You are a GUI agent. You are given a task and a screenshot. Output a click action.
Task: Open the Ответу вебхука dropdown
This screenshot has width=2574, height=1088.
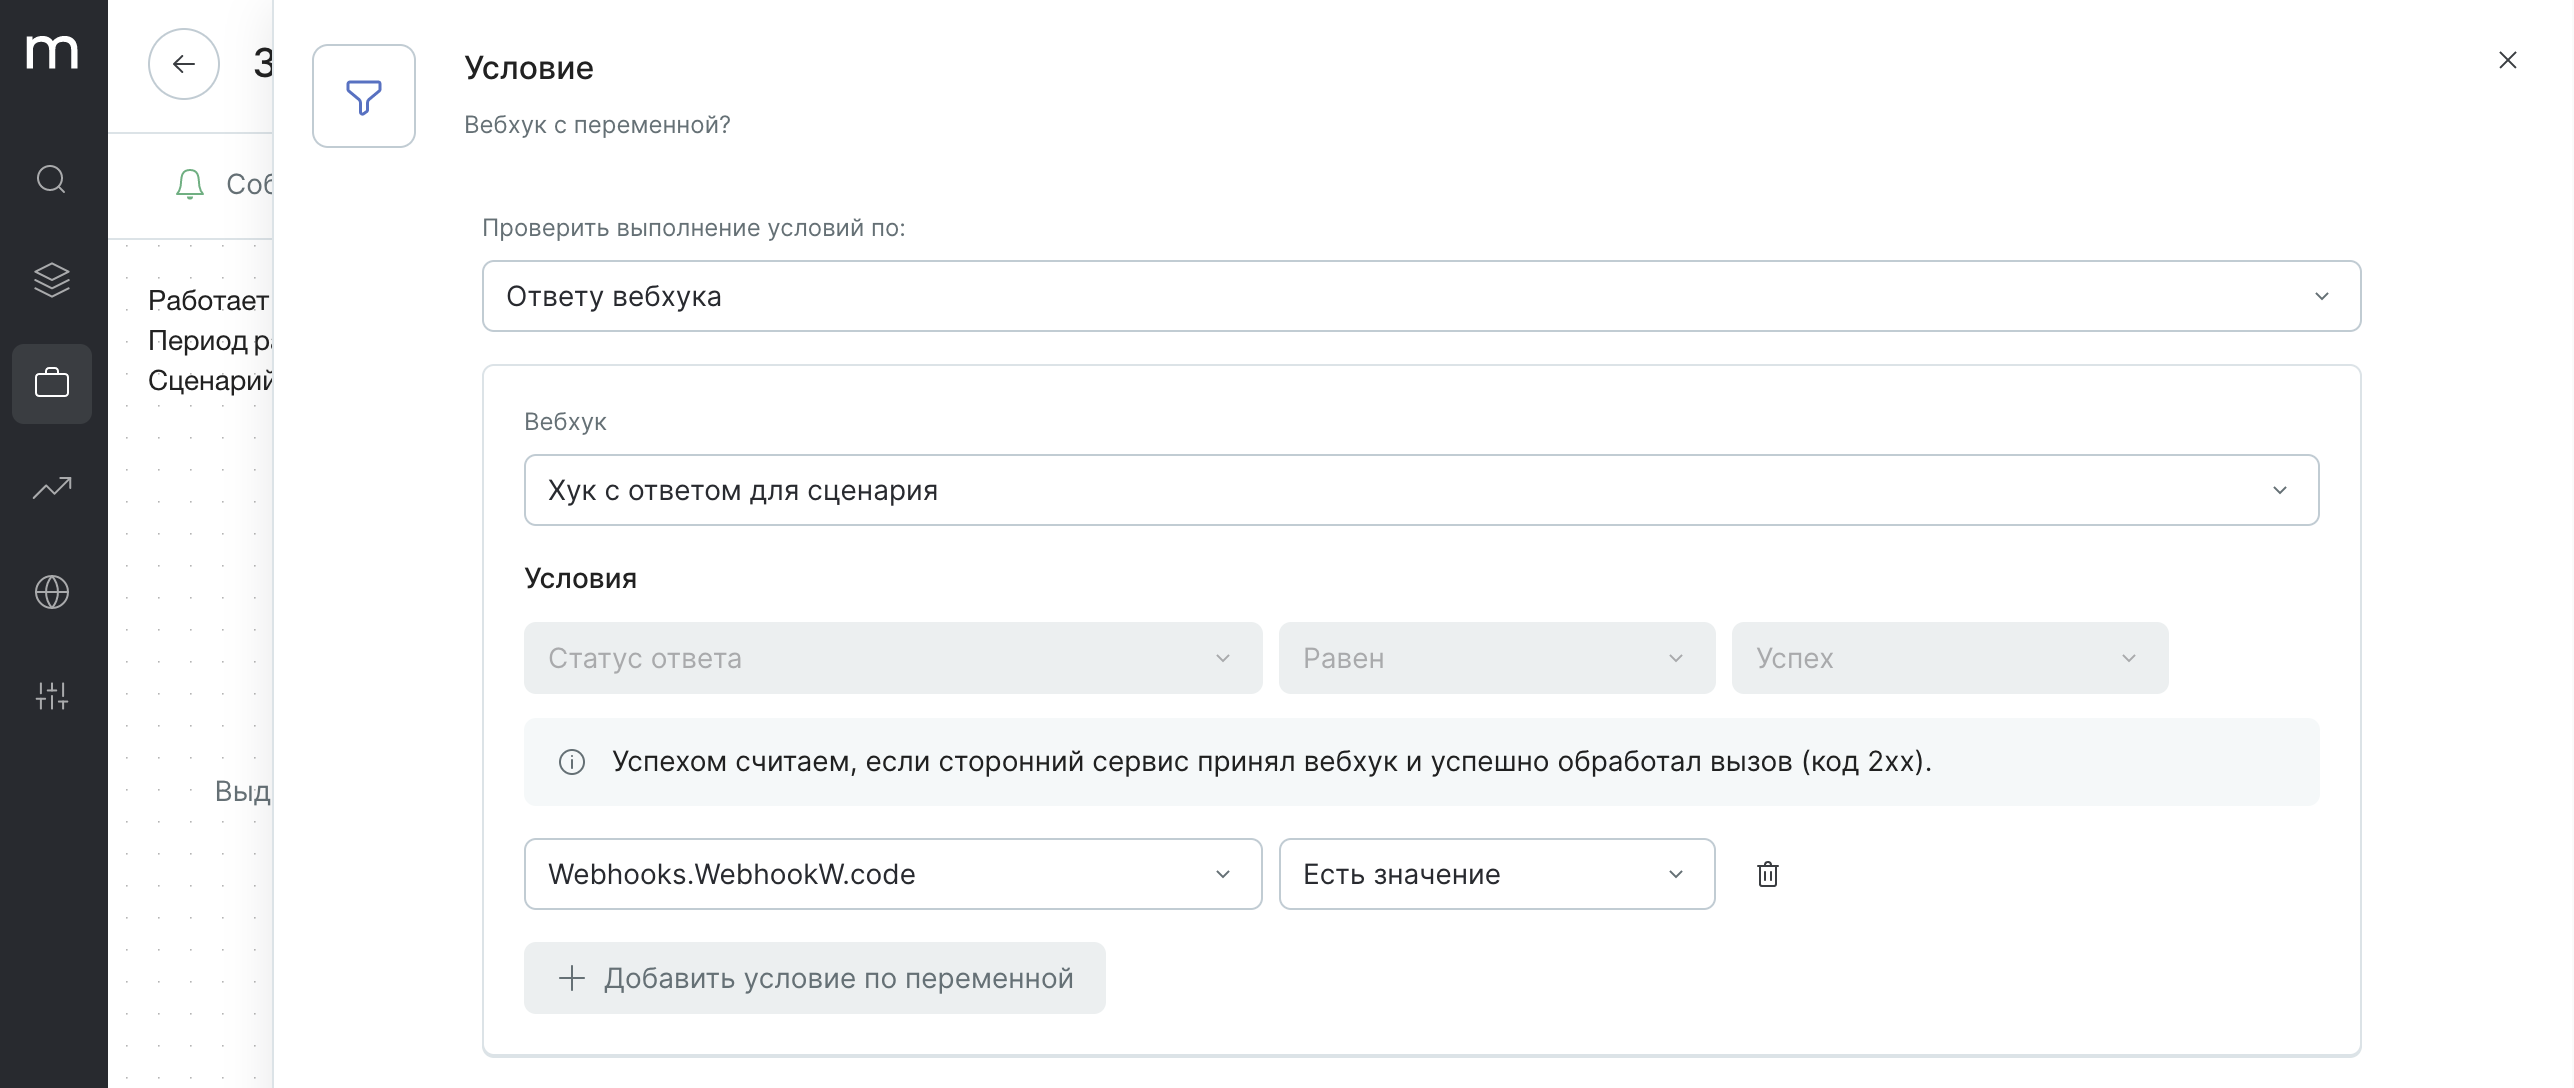pyautogui.click(x=1421, y=296)
